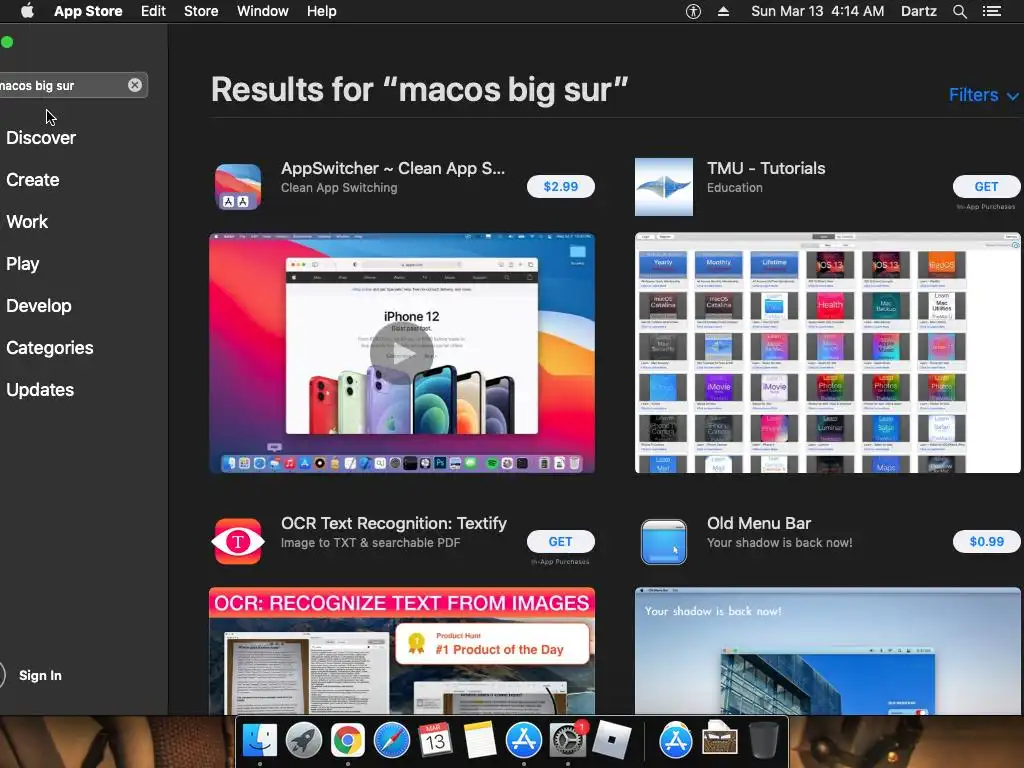Open Spotlight search in menu bar
Viewport: 1024px width, 768px height.
(x=959, y=11)
